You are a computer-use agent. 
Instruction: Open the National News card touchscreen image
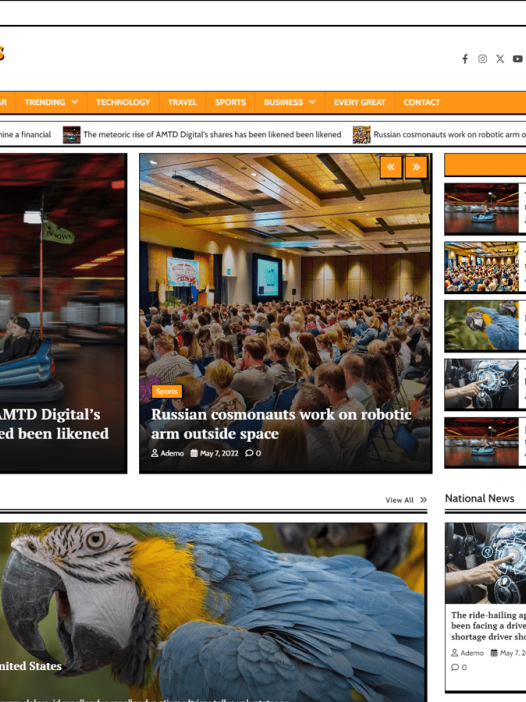point(486,564)
